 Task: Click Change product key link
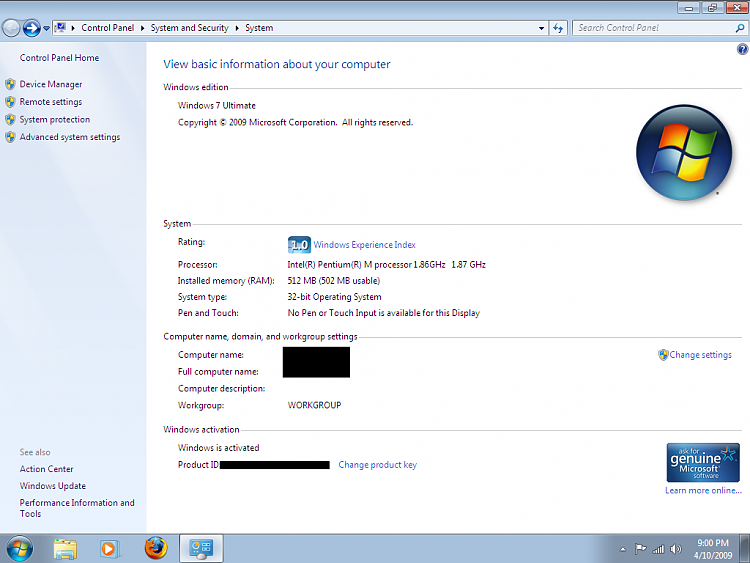(x=377, y=465)
